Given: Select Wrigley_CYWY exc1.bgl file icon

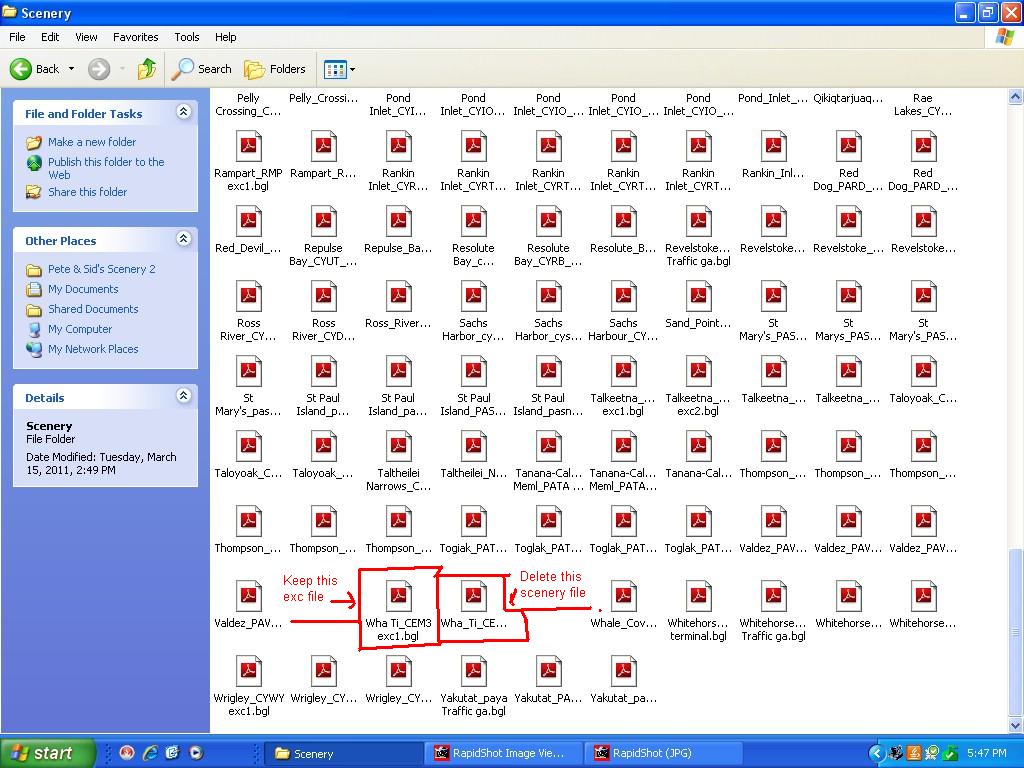Looking at the screenshot, I should (248, 671).
